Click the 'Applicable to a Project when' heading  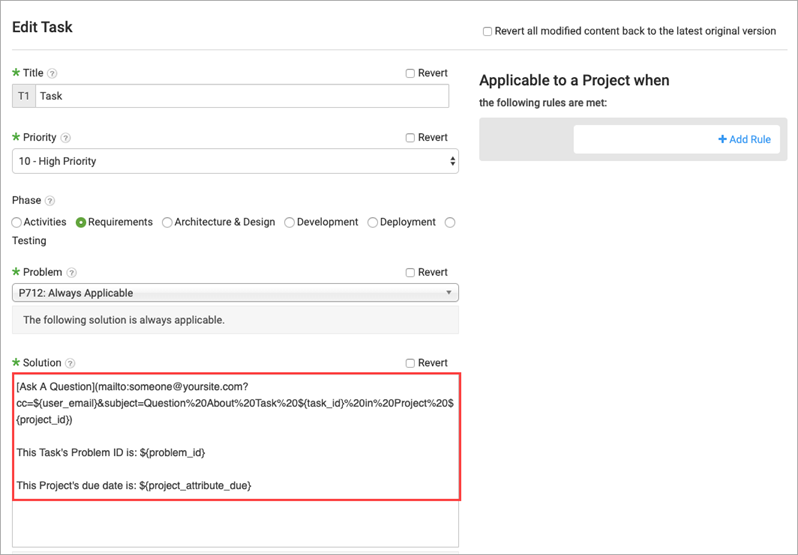tap(574, 80)
